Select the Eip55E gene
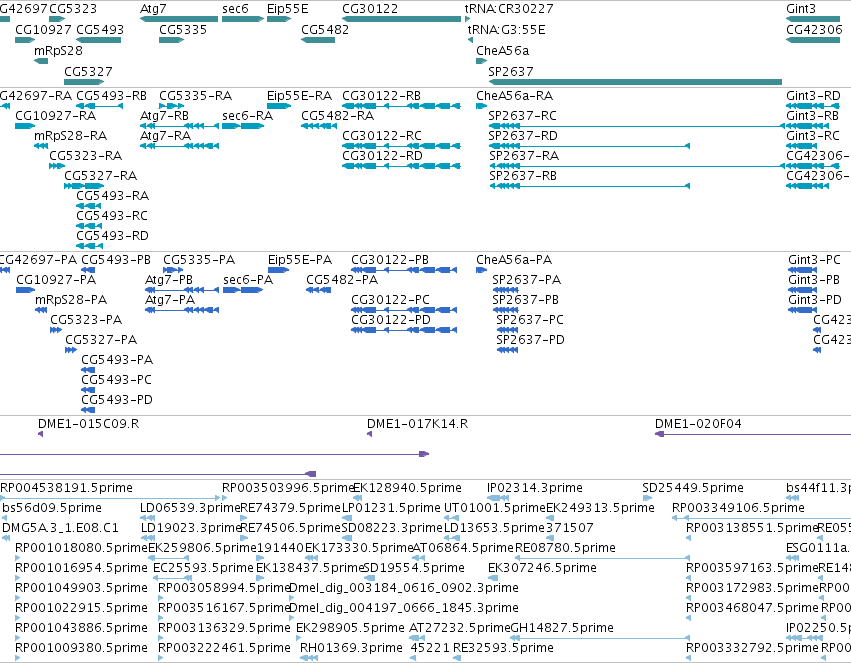The width and height of the screenshot is (851, 663). click(x=279, y=19)
